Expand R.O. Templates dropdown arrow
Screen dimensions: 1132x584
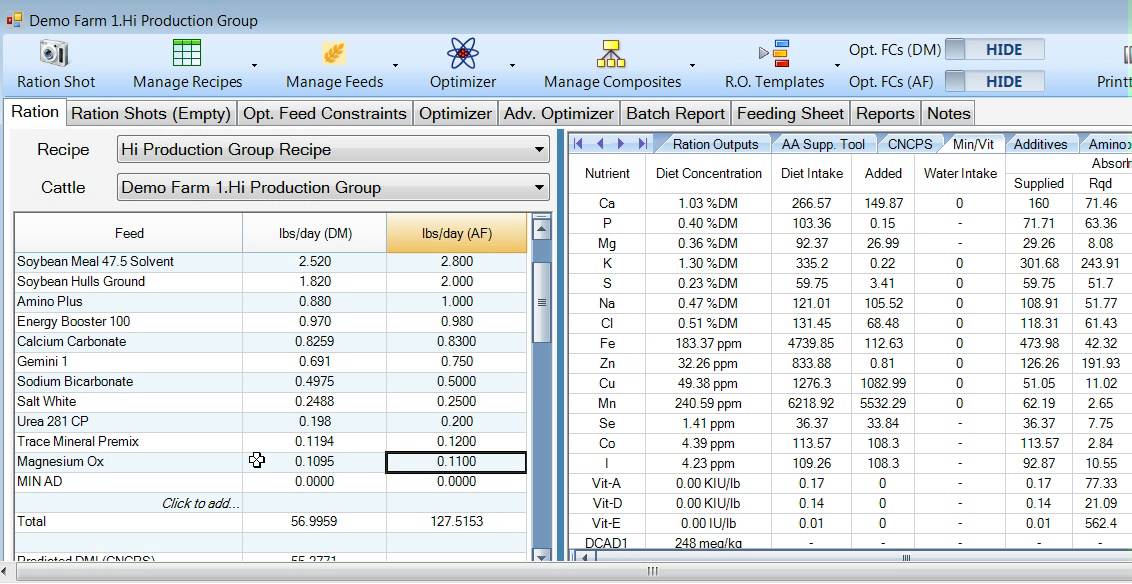837,66
